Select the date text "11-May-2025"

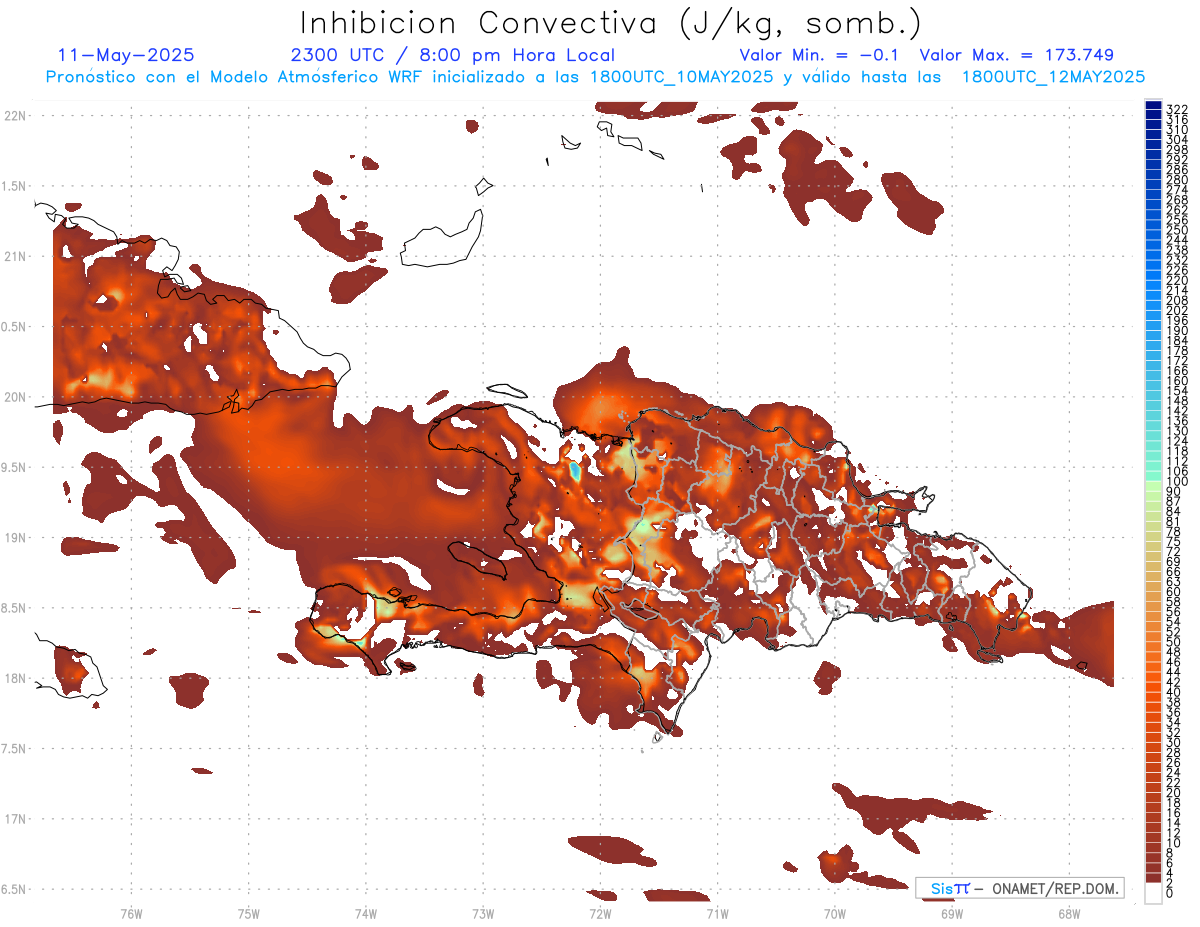pos(126,56)
